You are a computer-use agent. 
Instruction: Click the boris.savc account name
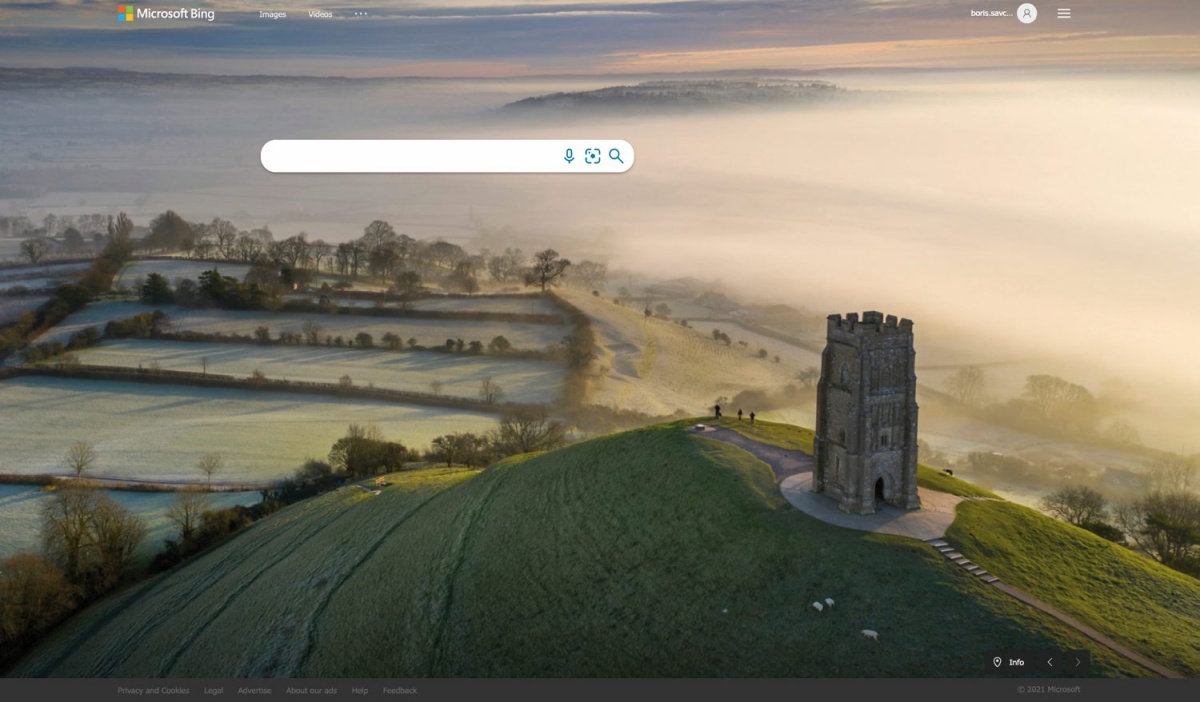(x=991, y=13)
